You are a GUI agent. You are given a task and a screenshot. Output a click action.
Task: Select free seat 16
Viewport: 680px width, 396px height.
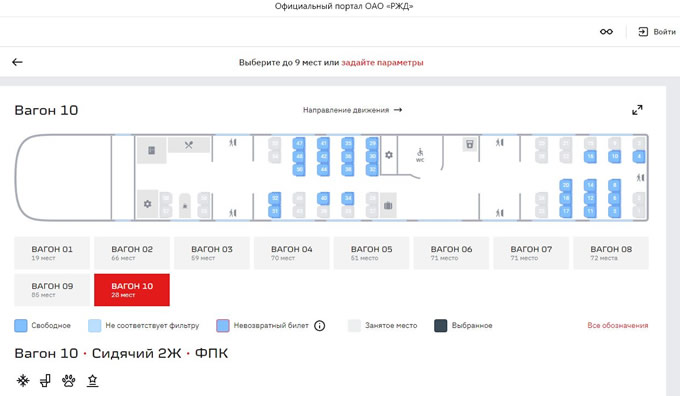[x=590, y=156]
